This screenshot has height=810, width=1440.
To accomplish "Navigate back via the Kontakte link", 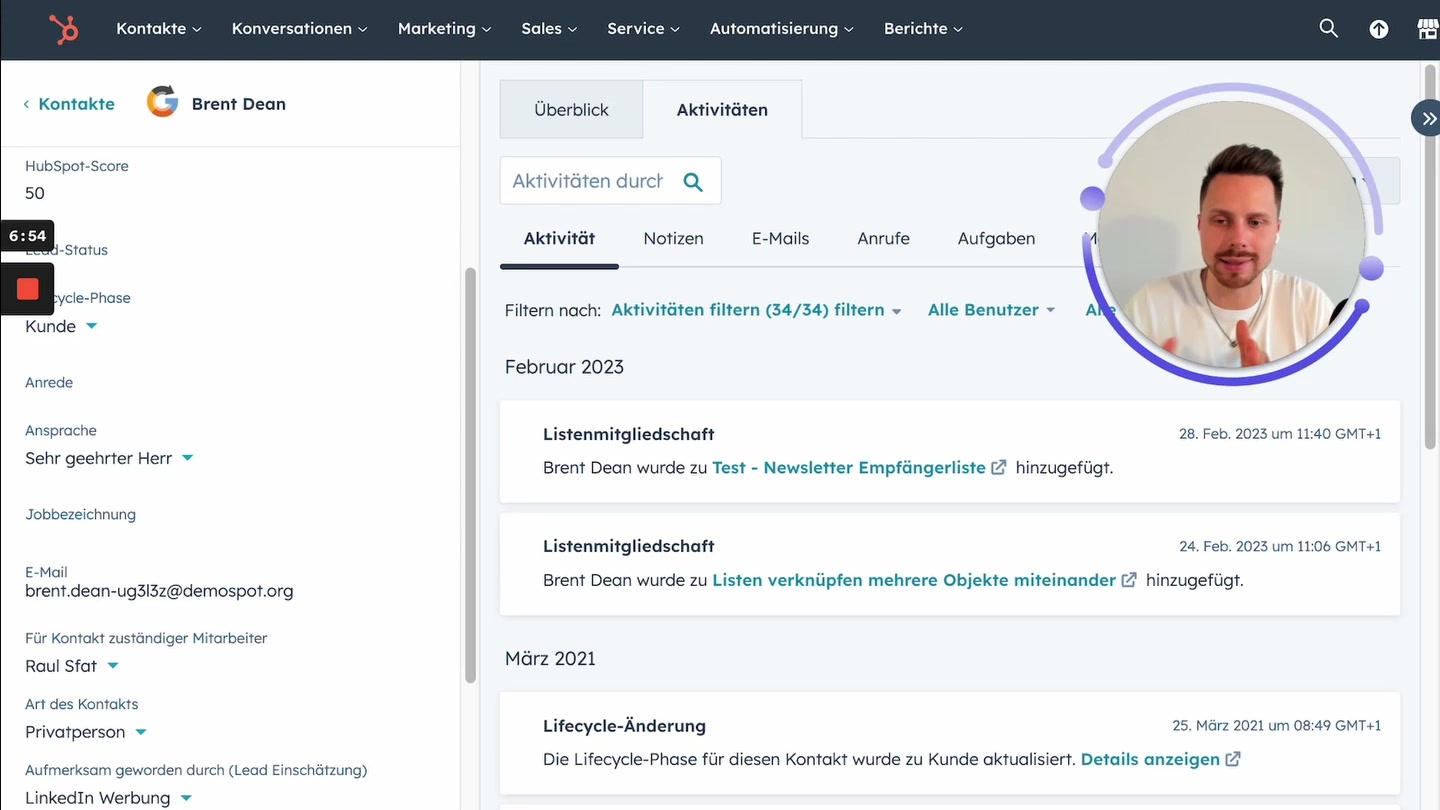I will (x=75, y=103).
